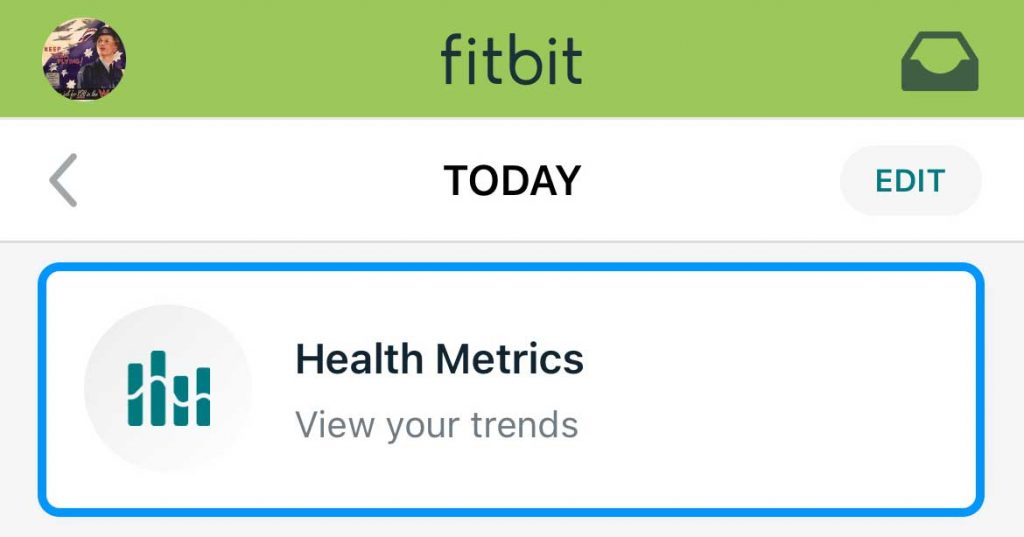Click the fitbit logo in the header
Screen dimensions: 1024x537
(511, 61)
